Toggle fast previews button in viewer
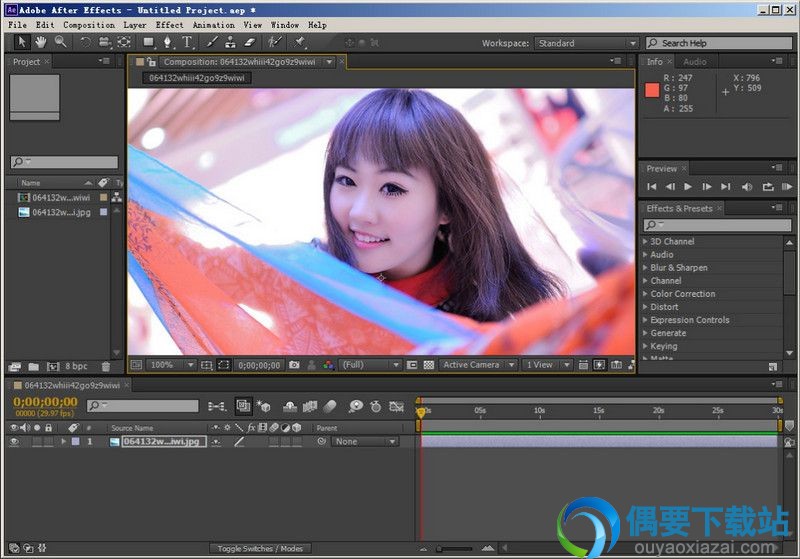Screen dimensions: 800x559 pyautogui.click(x=599, y=365)
